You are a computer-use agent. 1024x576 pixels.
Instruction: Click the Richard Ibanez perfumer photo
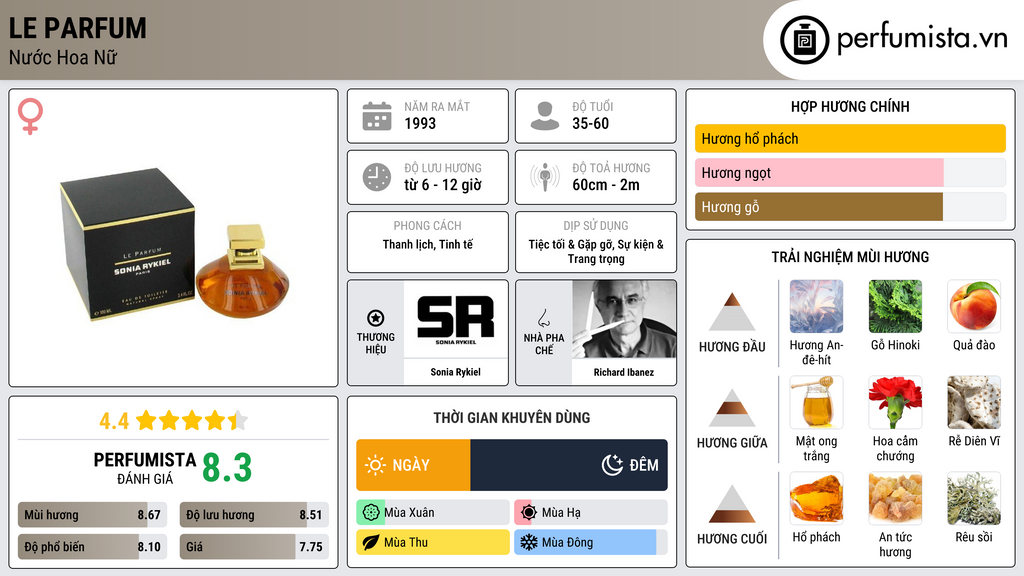(x=624, y=319)
